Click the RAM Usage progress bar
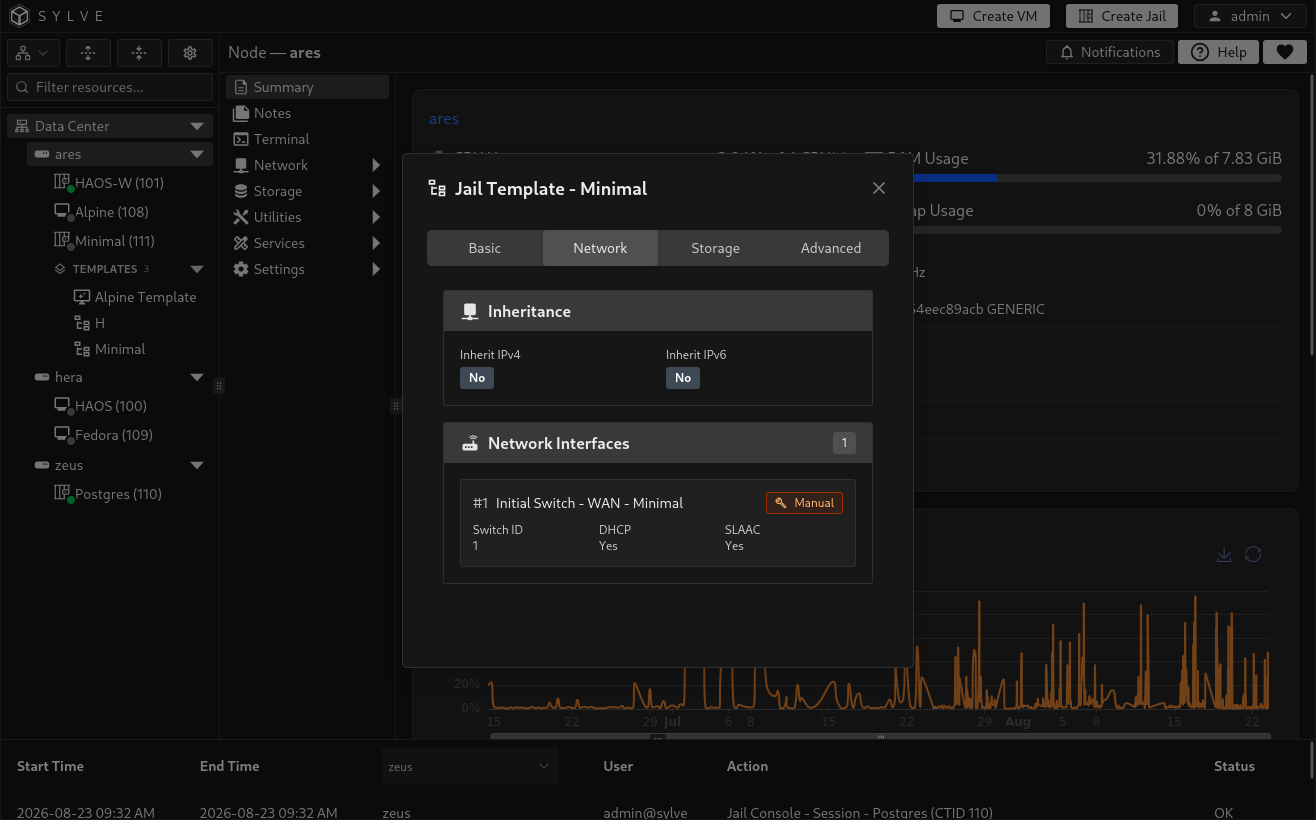Viewport: 1316px width, 820px height. pos(1097,178)
